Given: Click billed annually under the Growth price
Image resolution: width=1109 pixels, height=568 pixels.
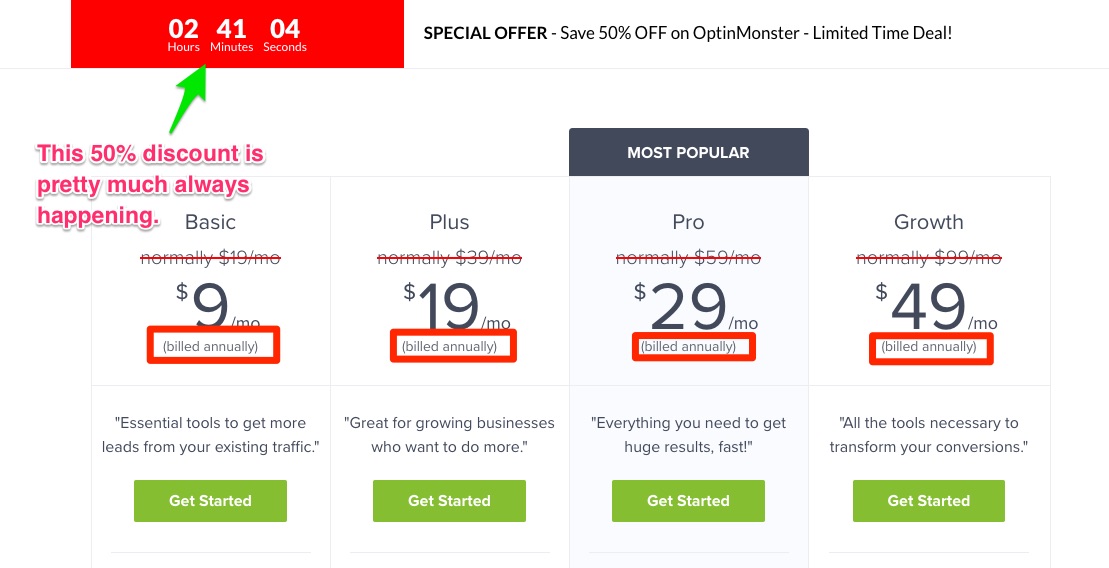Looking at the screenshot, I should [x=929, y=347].
